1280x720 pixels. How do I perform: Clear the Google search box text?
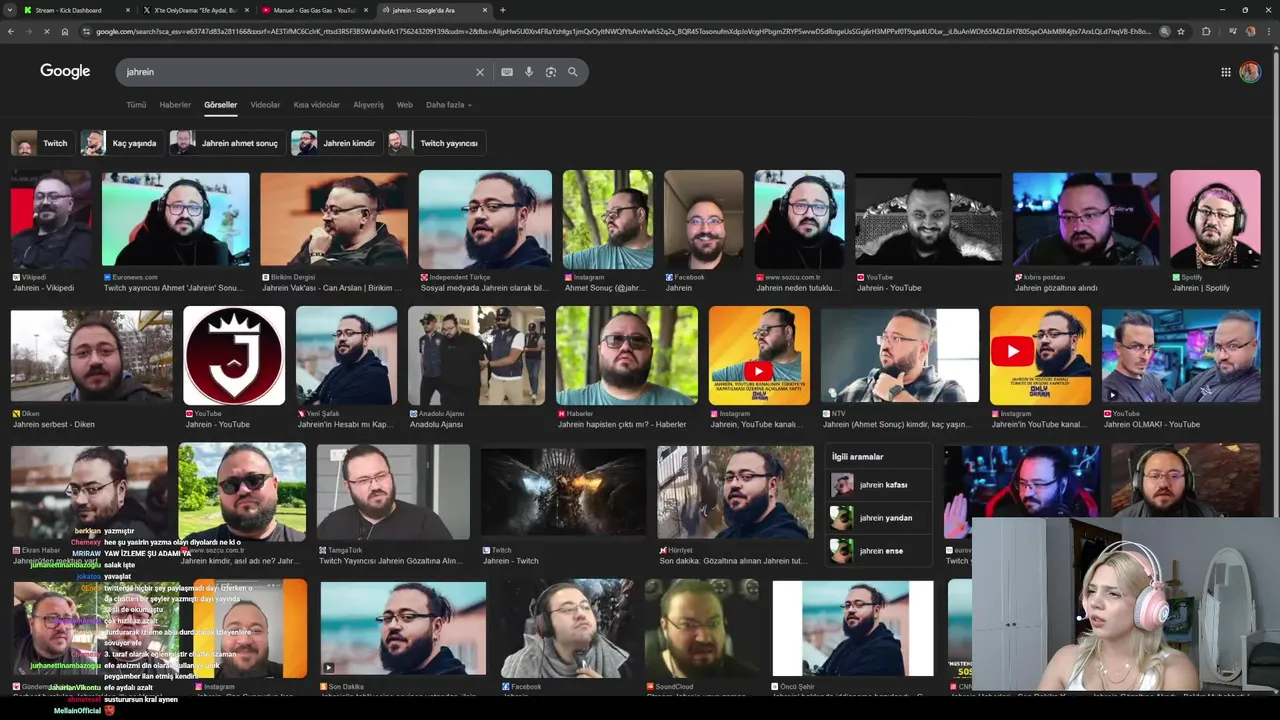coord(480,72)
